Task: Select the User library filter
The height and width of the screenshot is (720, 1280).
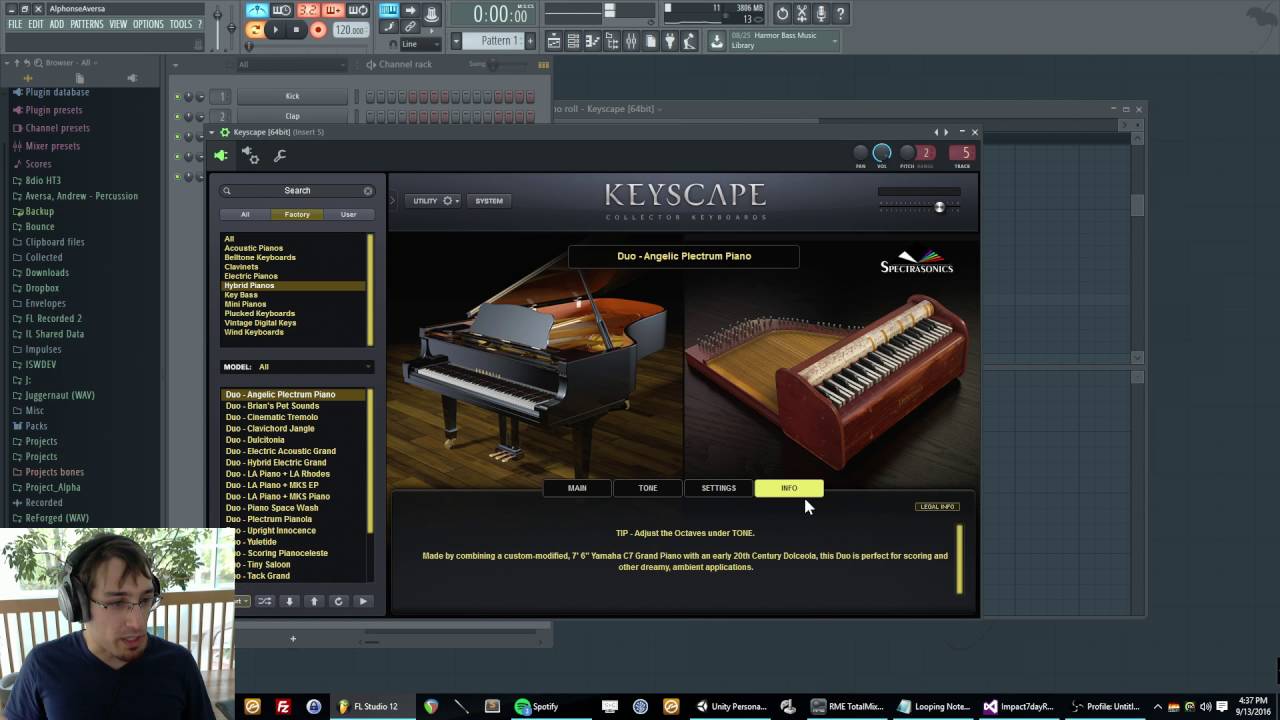Action: (x=348, y=214)
